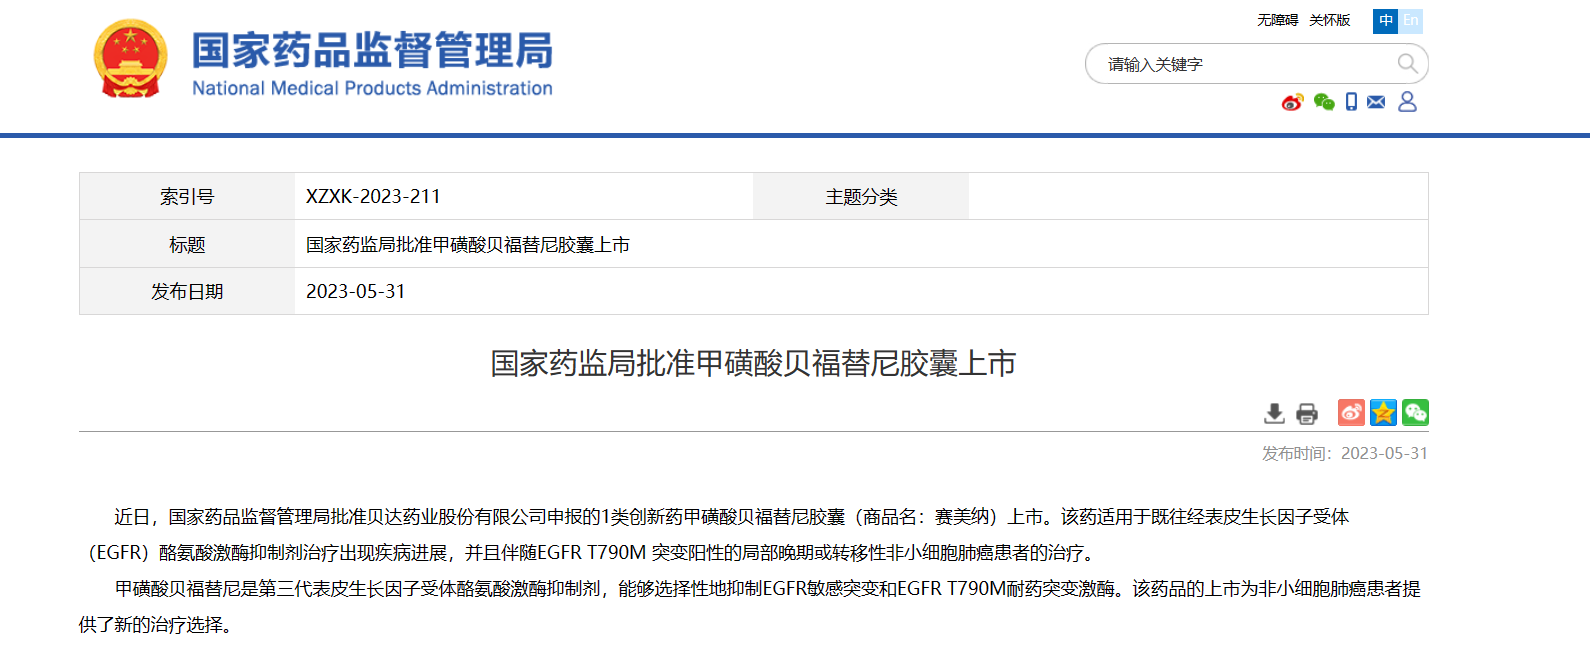This screenshot has height=672, width=1590.
Task: Click the envelope email icon
Action: click(x=1376, y=102)
